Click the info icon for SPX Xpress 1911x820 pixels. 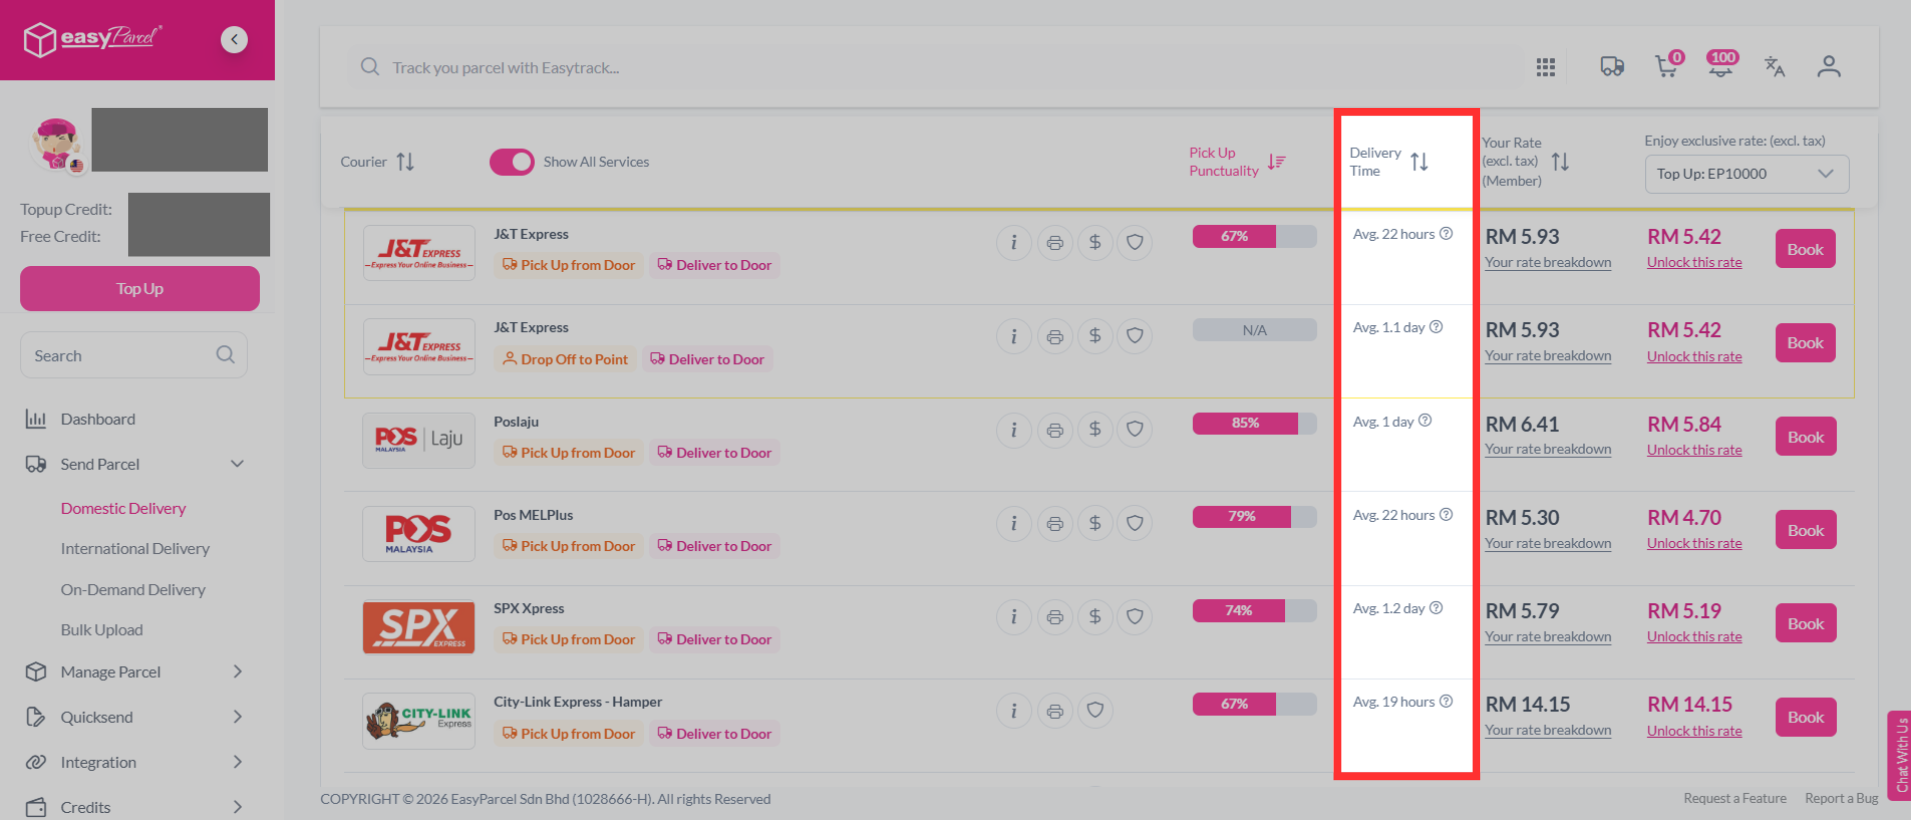click(x=1014, y=617)
